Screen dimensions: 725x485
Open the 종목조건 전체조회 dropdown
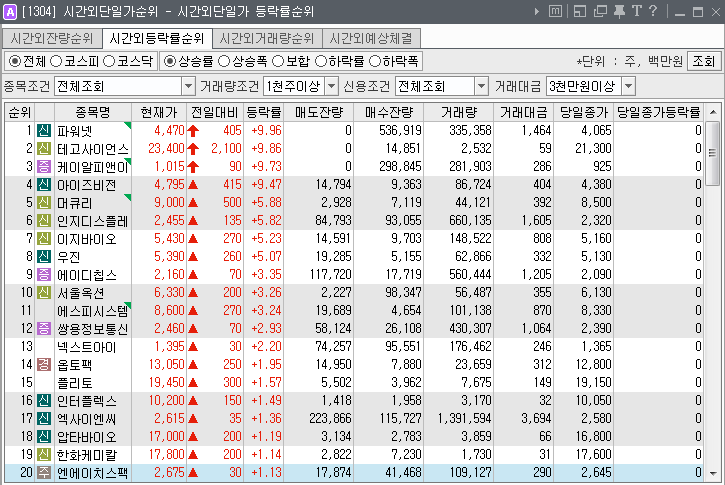click(188, 86)
